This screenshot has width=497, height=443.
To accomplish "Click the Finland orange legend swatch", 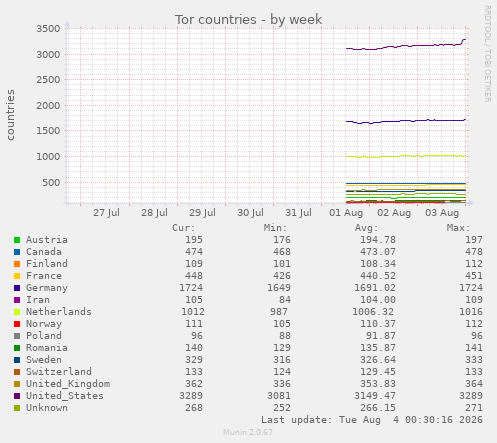I will [17, 264].
